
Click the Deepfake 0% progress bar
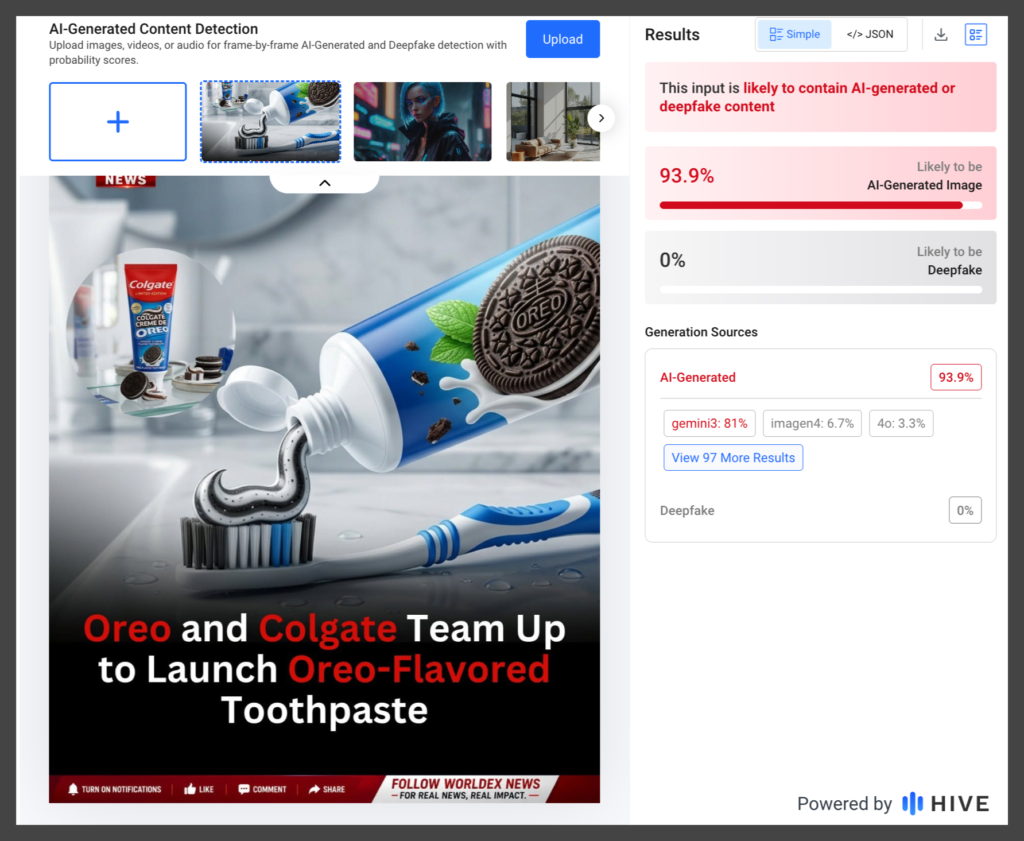(820, 290)
